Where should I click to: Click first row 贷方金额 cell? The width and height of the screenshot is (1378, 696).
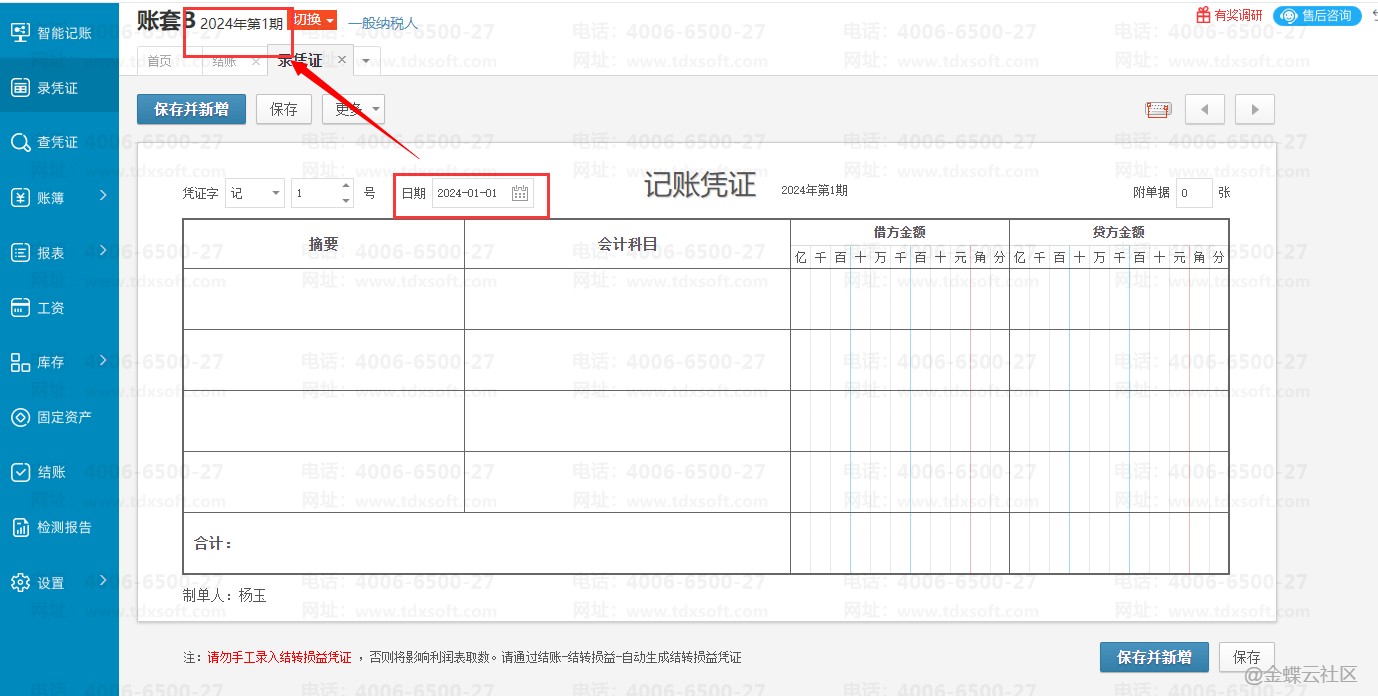point(1119,299)
